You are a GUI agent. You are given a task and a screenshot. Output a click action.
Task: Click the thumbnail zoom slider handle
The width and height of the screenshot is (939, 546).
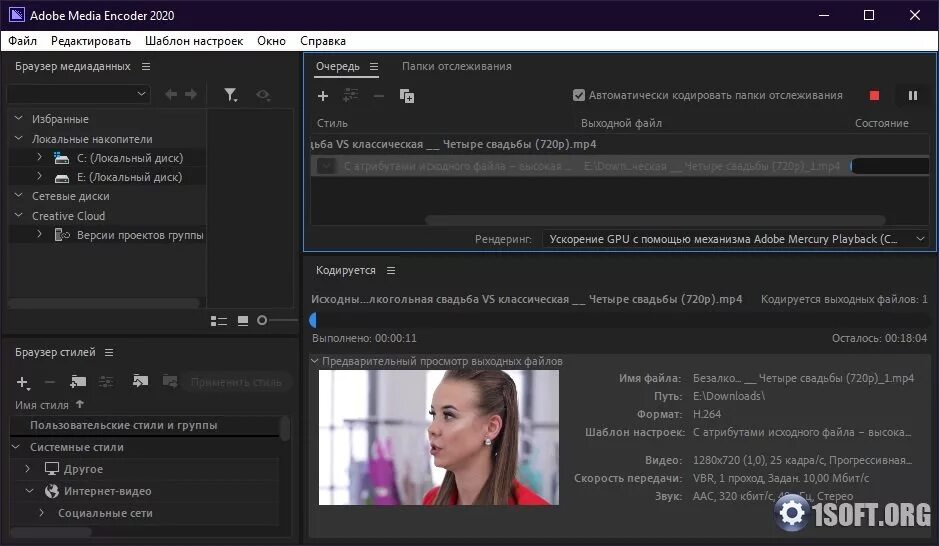pyautogui.click(x=262, y=320)
